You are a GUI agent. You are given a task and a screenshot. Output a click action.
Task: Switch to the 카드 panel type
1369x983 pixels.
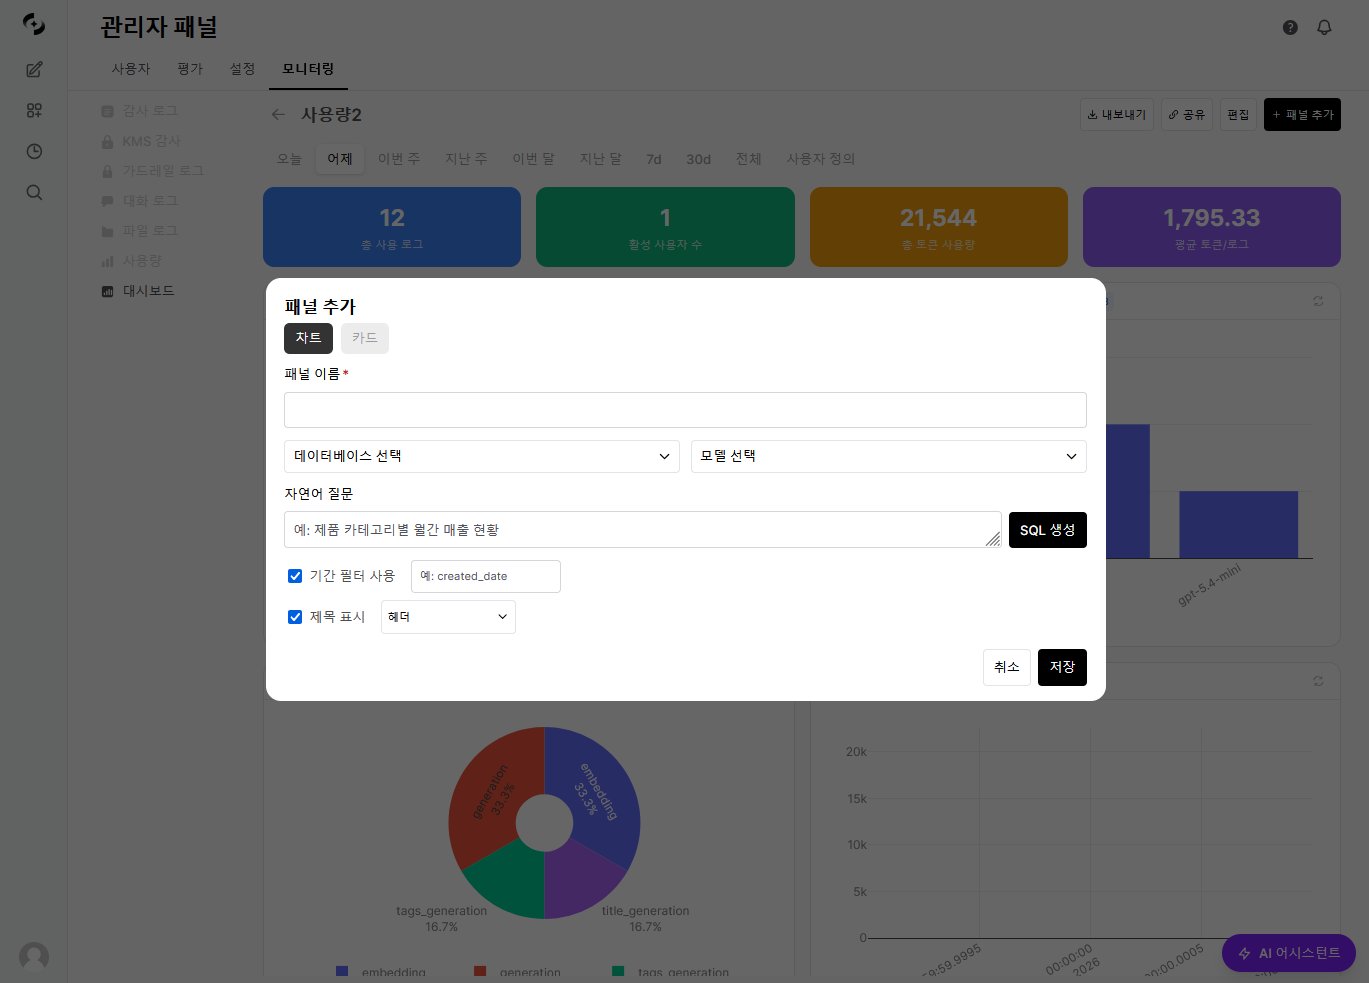[x=365, y=338]
